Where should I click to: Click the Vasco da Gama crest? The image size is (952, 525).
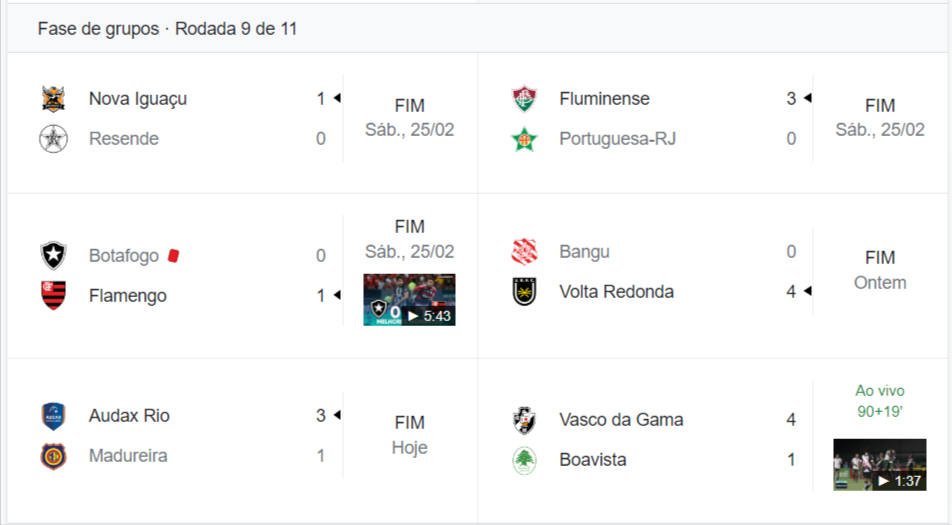(524, 420)
